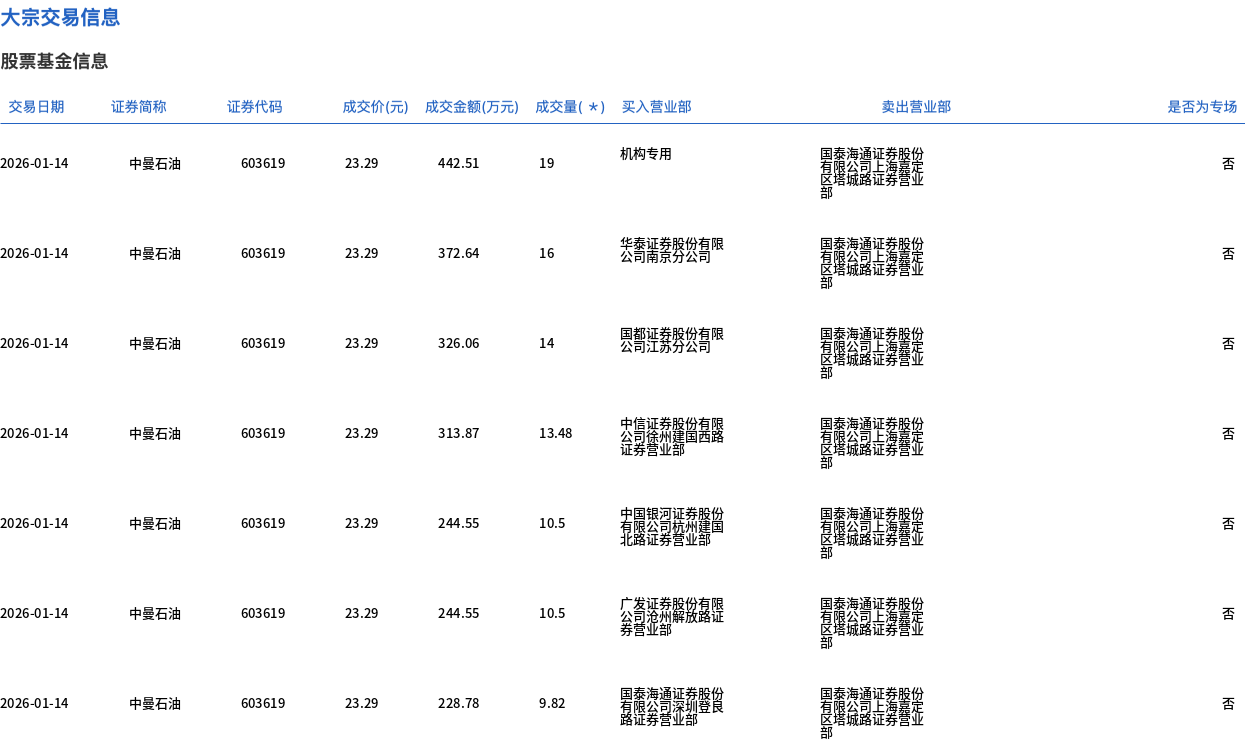Viewport: 1245px width, 754px height.
Task: Click the volume value 19
Action: click(547, 163)
